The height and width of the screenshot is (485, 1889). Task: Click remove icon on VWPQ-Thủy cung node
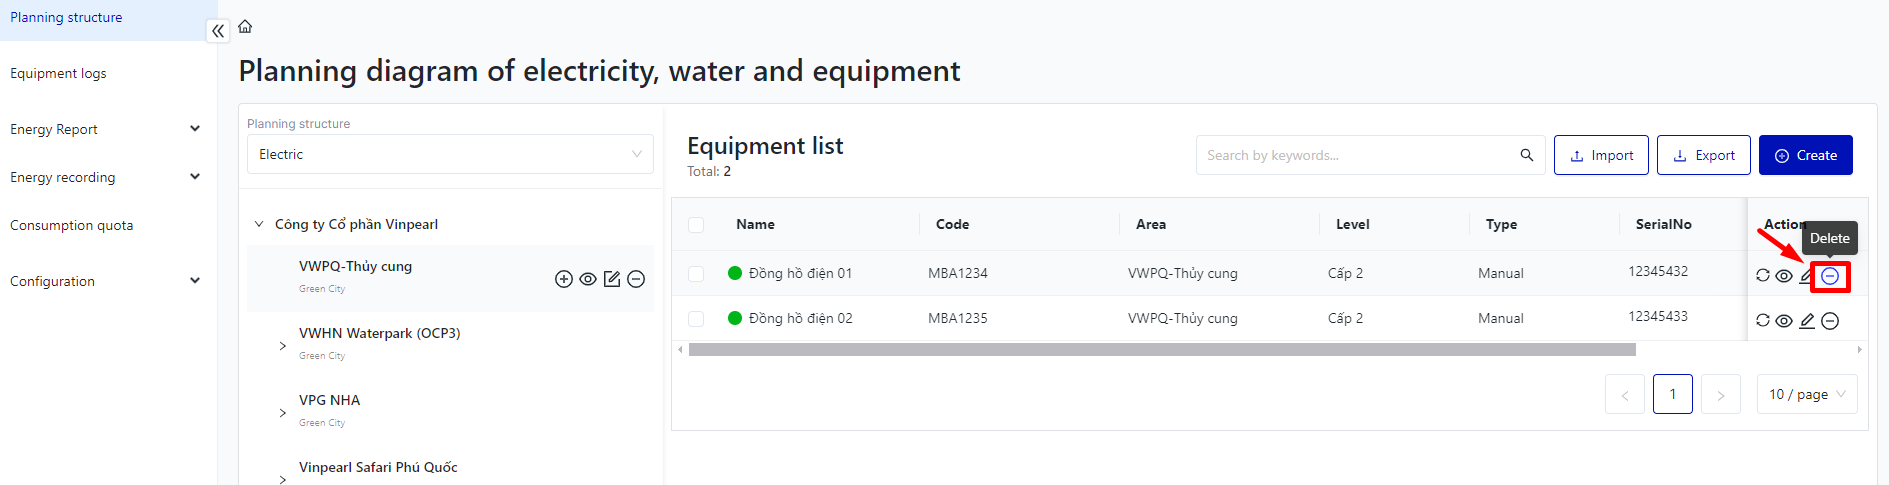click(x=636, y=279)
